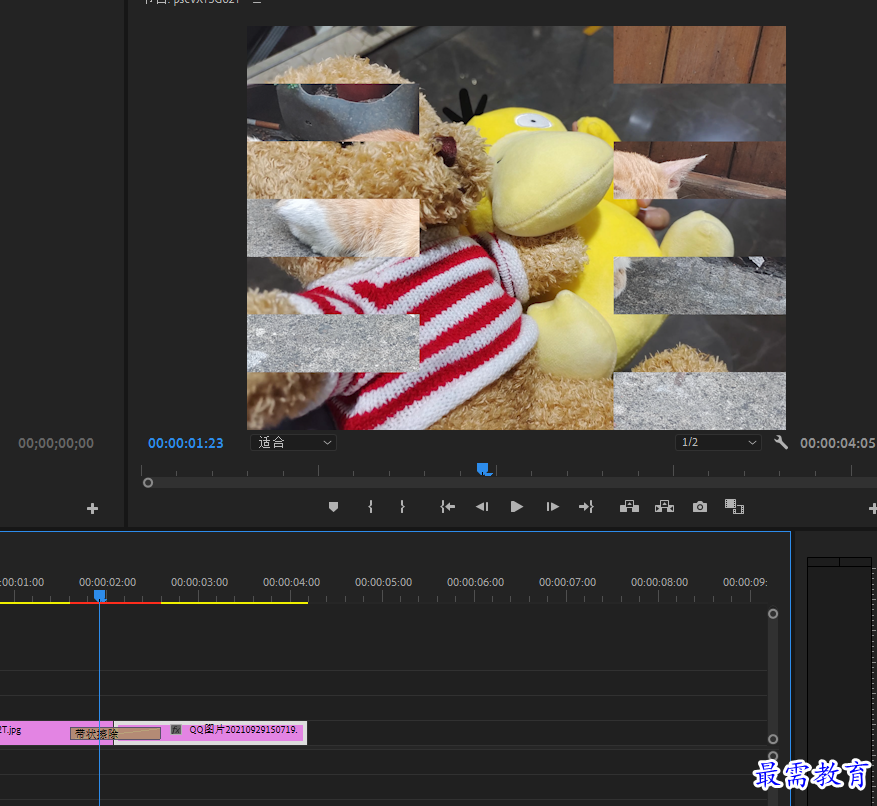Click the fx badge on the QQ图片 clip
Screen dimensions: 877x806
pos(176,729)
